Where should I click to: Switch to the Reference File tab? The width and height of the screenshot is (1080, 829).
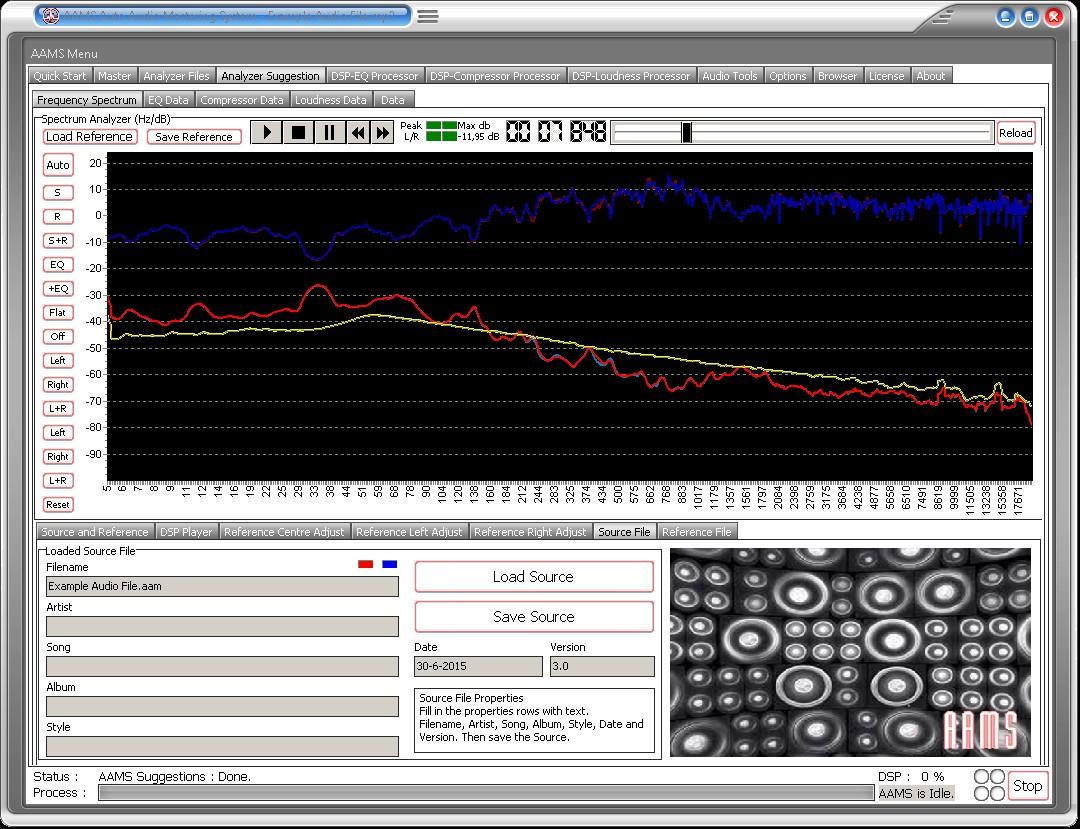[696, 532]
